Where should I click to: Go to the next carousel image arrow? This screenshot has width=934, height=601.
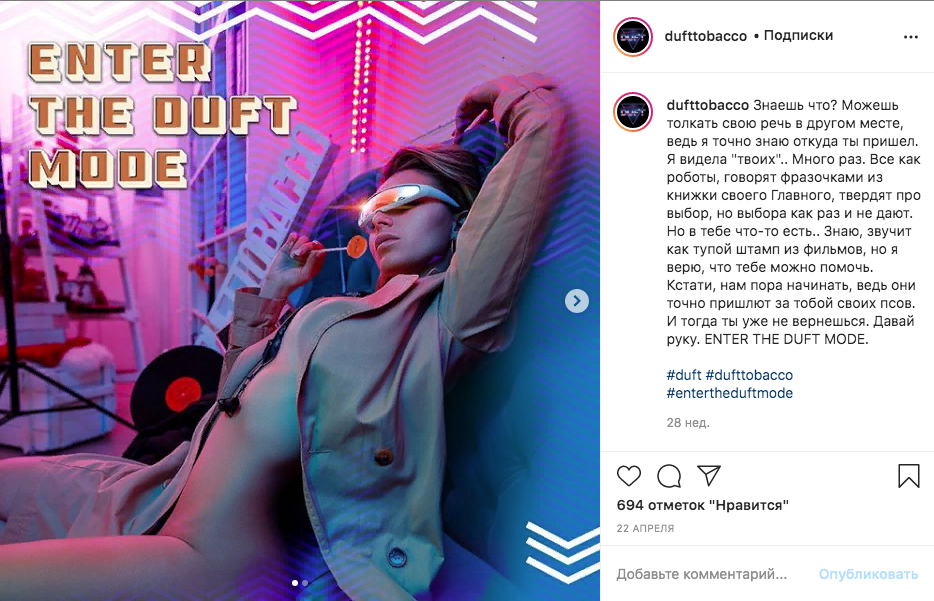[x=577, y=301]
